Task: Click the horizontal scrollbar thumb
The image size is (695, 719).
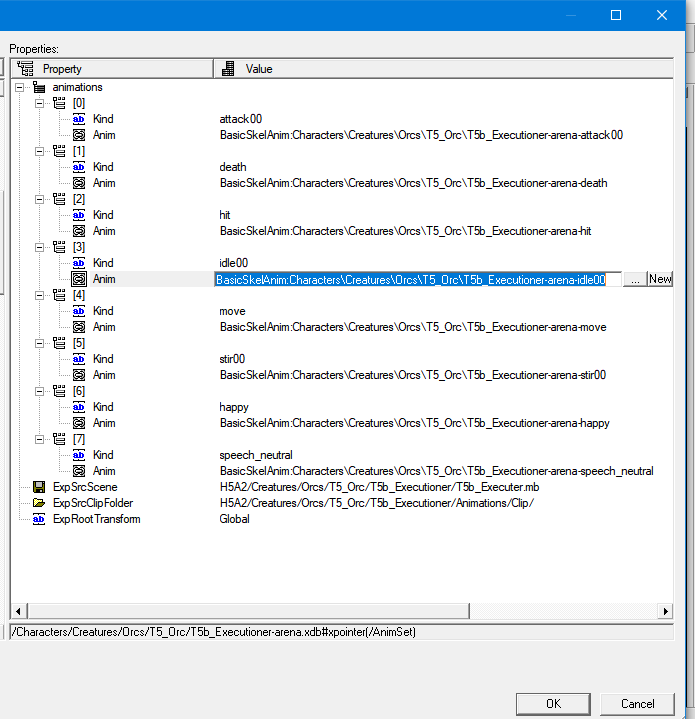Action: pos(248,611)
